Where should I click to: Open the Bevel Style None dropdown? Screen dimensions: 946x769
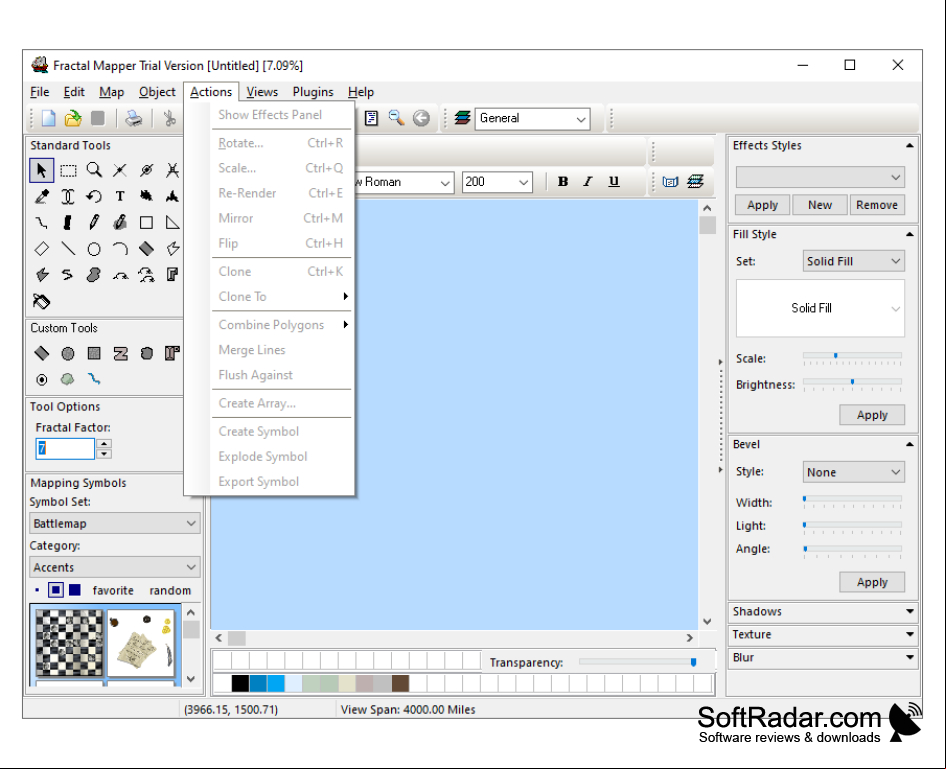(853, 472)
